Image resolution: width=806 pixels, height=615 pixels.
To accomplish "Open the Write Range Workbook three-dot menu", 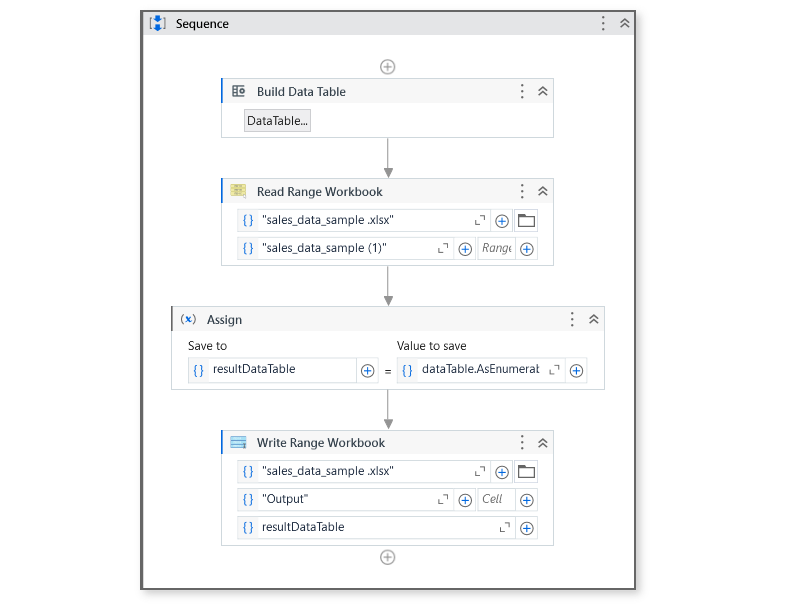I will pos(521,442).
